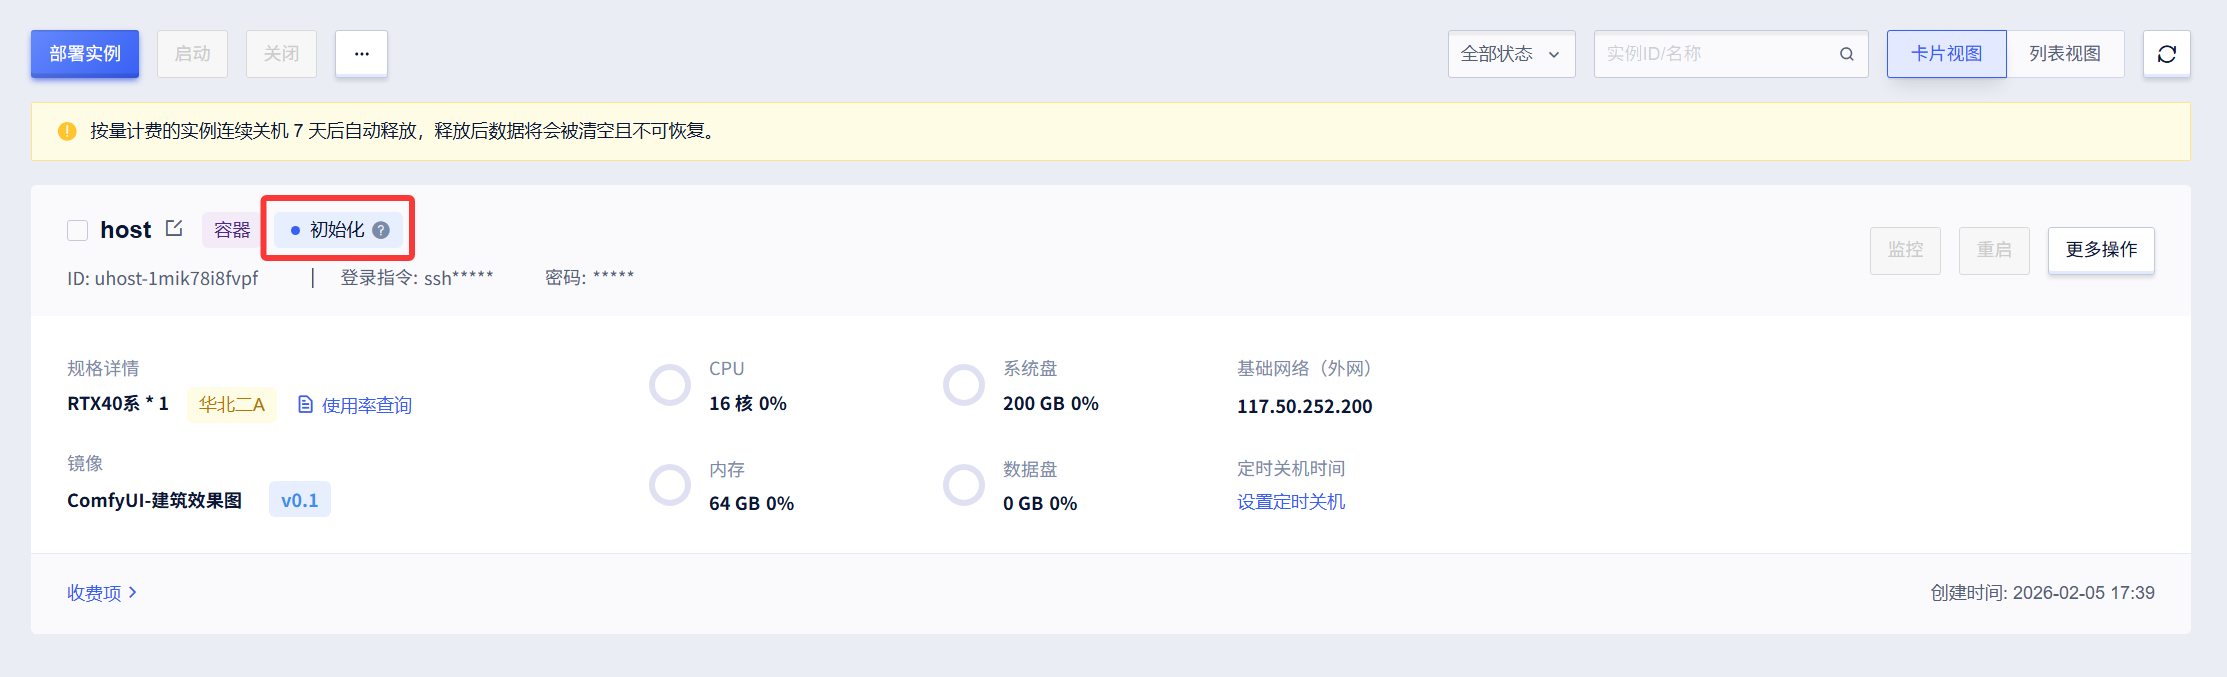Open the 全部状态 status filter dropdown
The image size is (2227, 677).
(x=1510, y=54)
